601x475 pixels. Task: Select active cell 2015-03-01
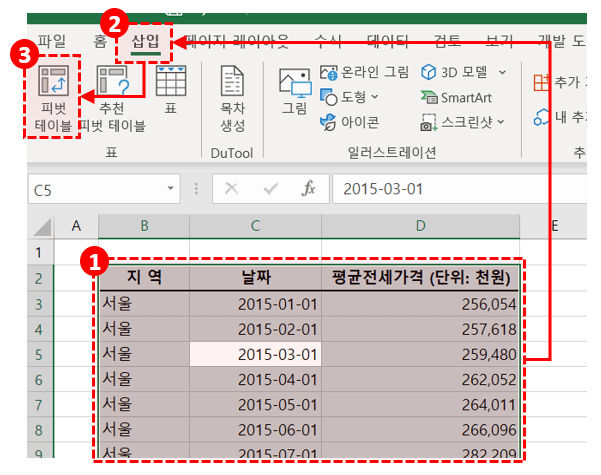point(255,354)
